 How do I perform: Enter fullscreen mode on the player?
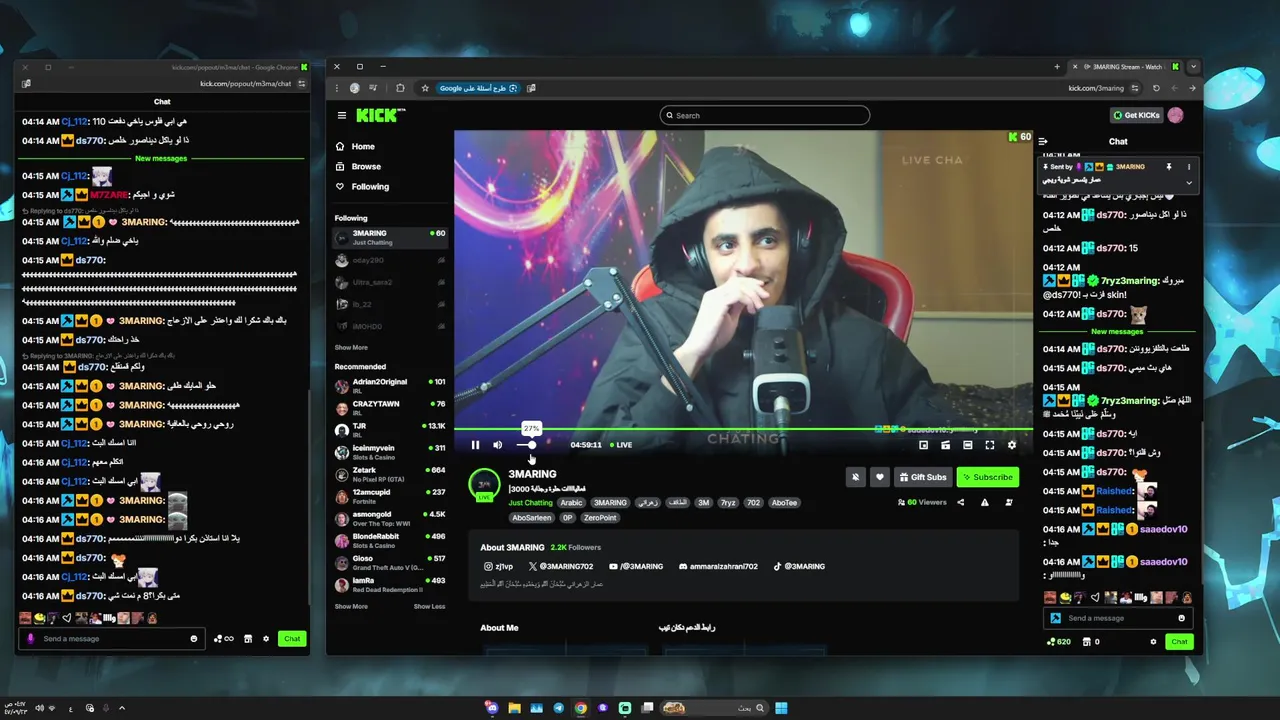click(989, 445)
